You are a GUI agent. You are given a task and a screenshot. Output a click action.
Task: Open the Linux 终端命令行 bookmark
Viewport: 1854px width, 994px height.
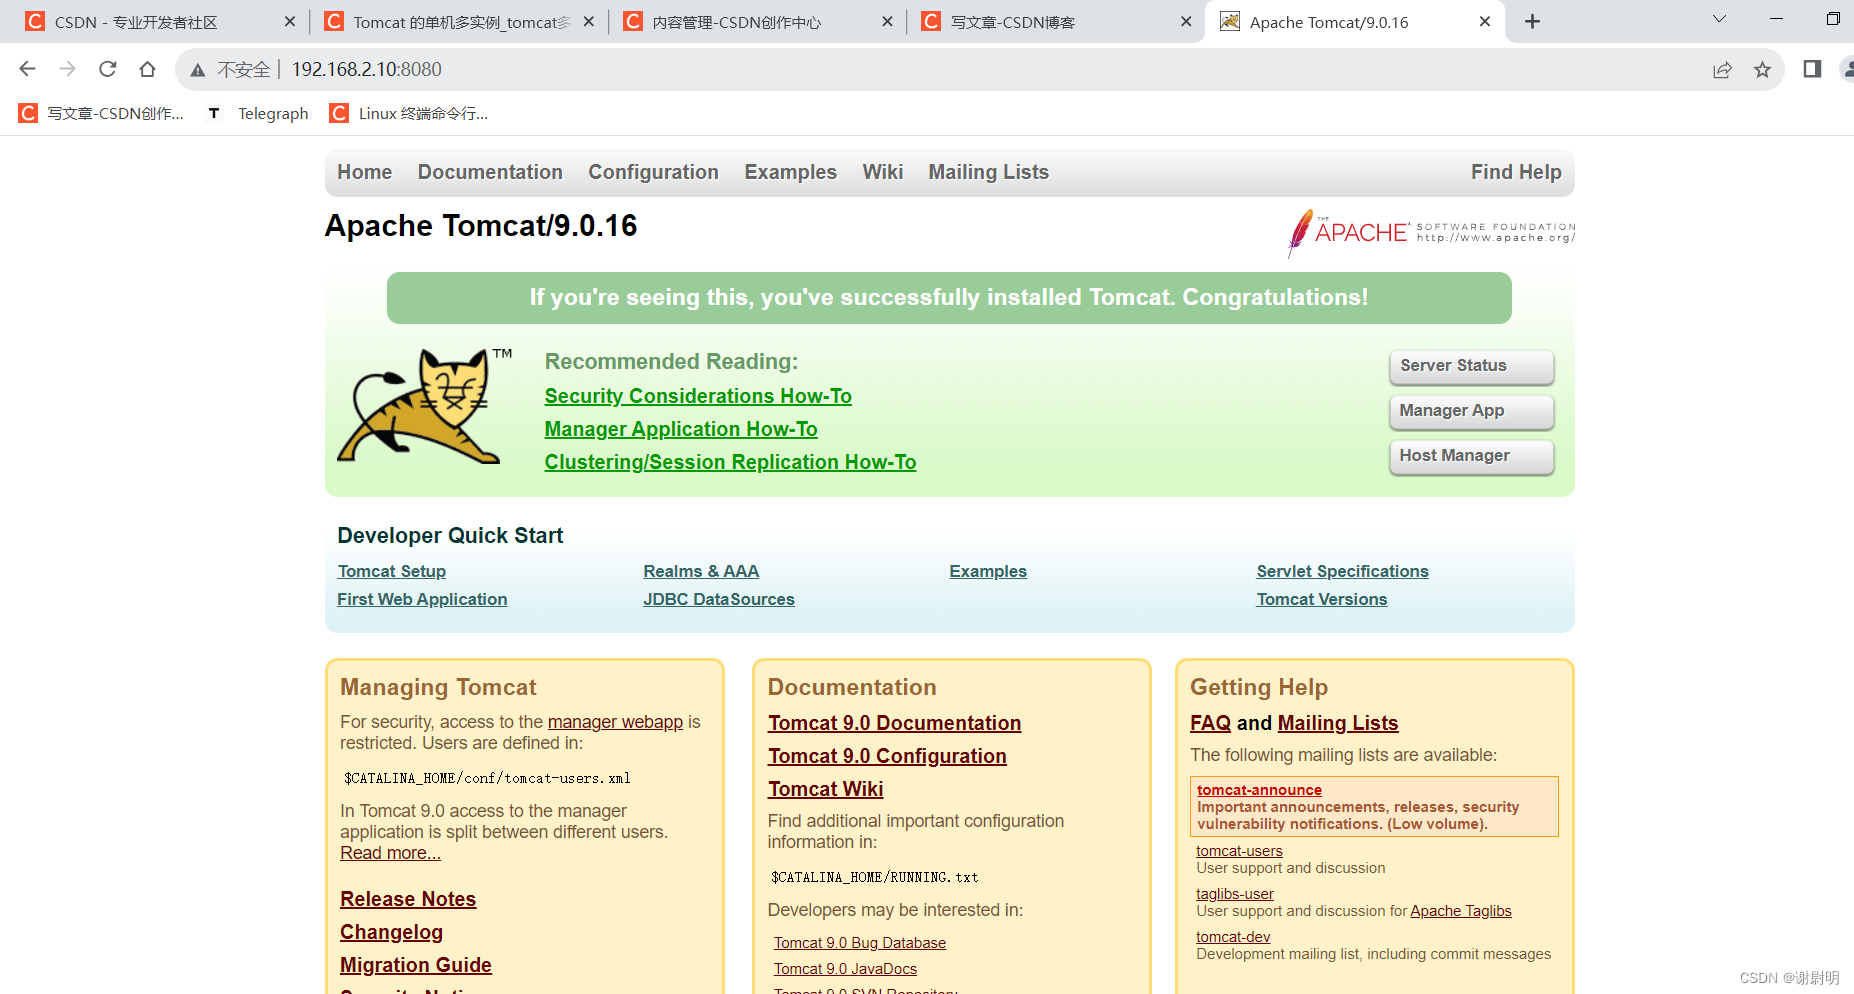409,113
